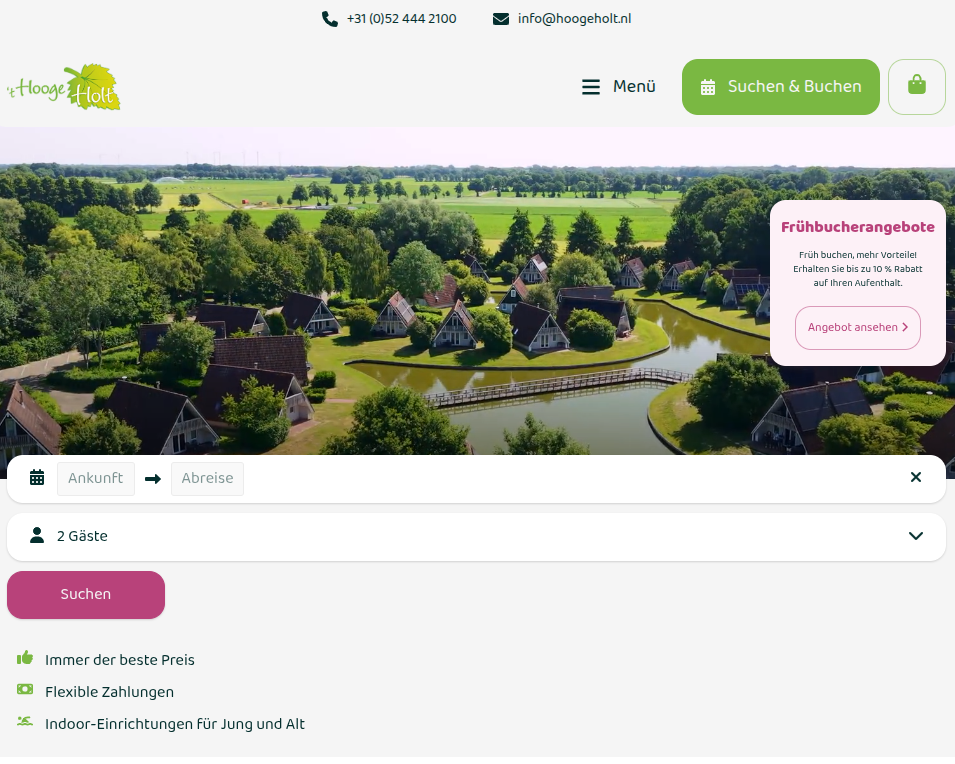
Task: Click the phone icon in top bar
Action: pos(329,19)
